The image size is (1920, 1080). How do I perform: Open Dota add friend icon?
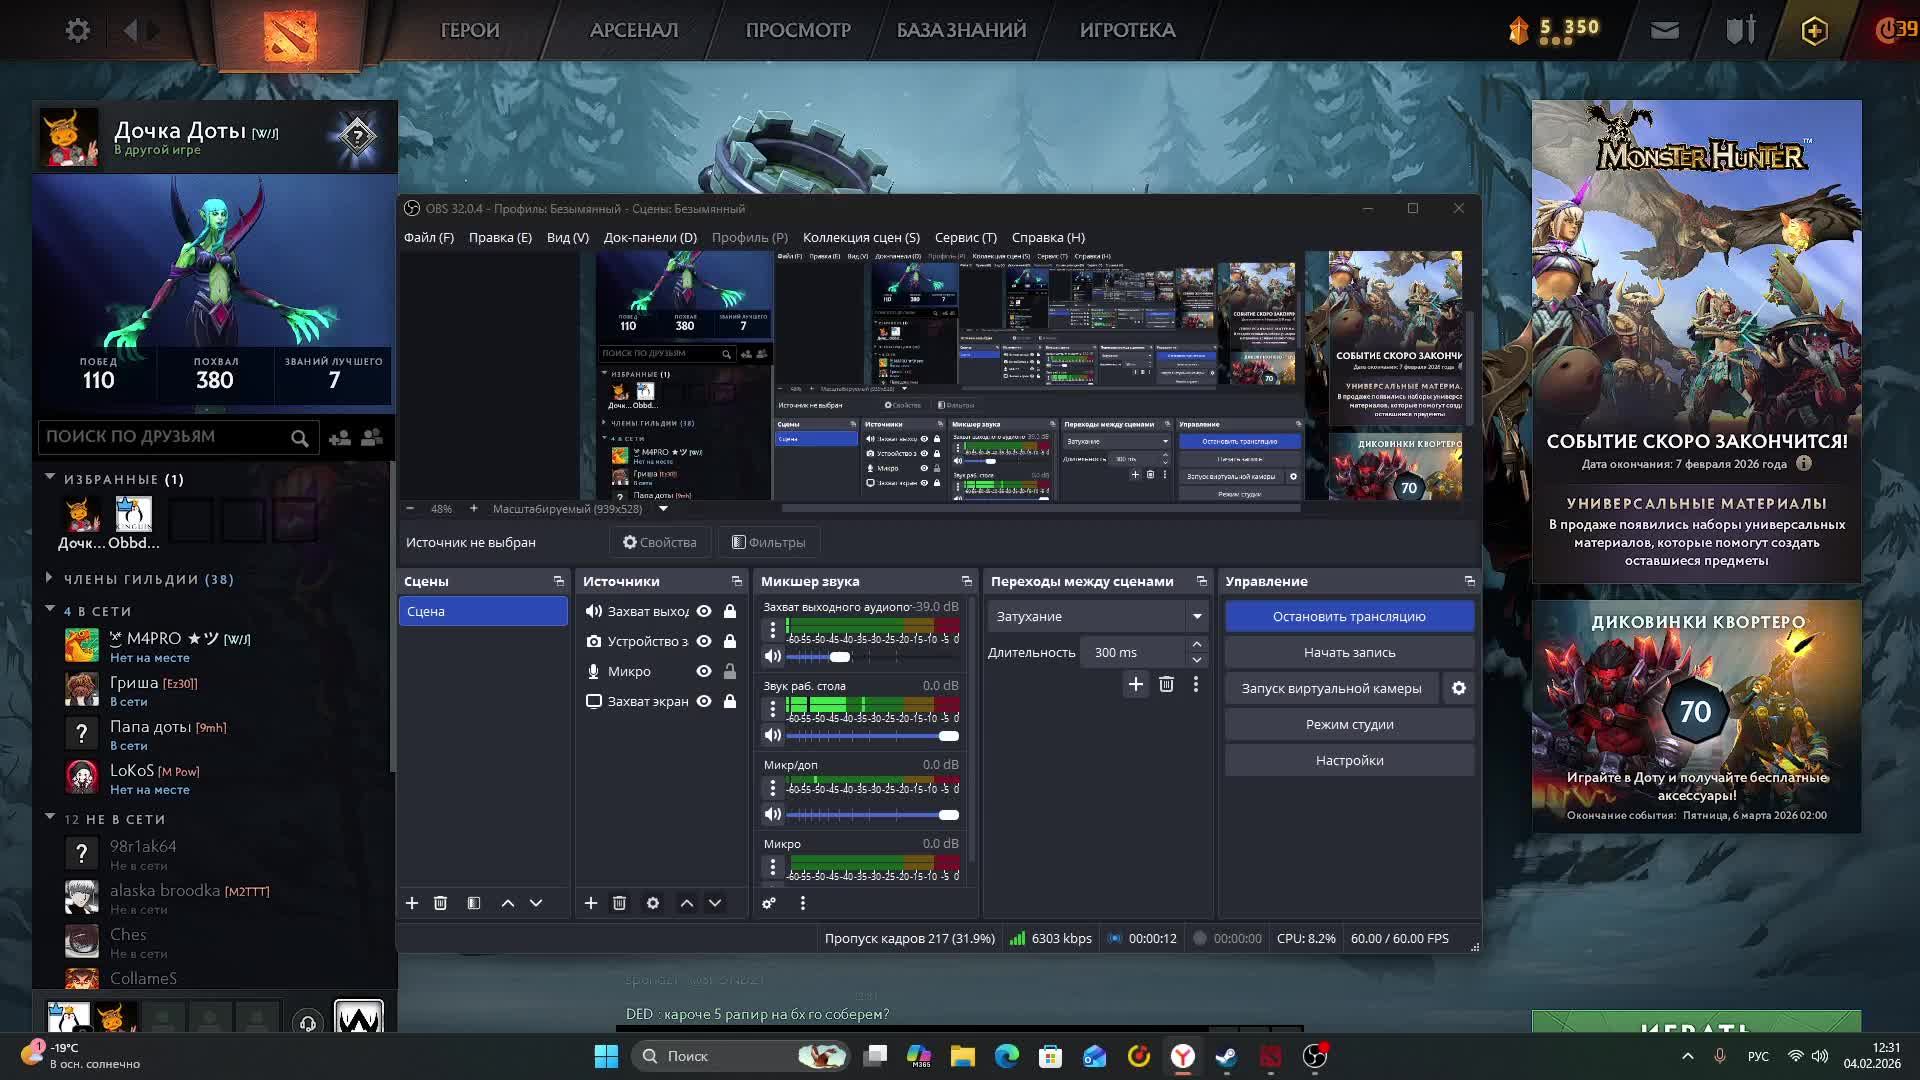[x=340, y=438]
